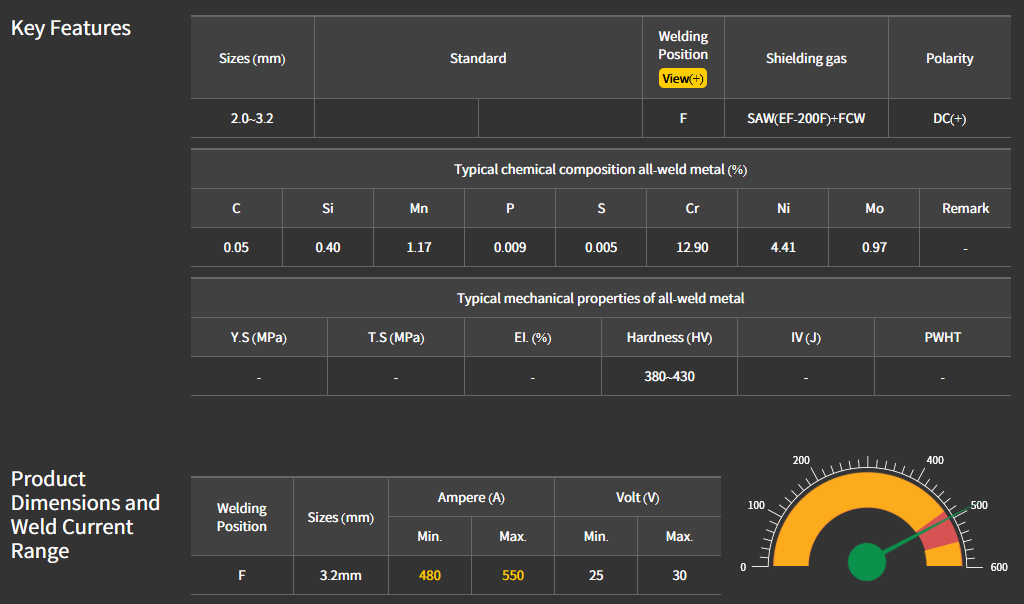Click the yellow View(+) button
Screen dimensions: 1024x604
tap(683, 78)
